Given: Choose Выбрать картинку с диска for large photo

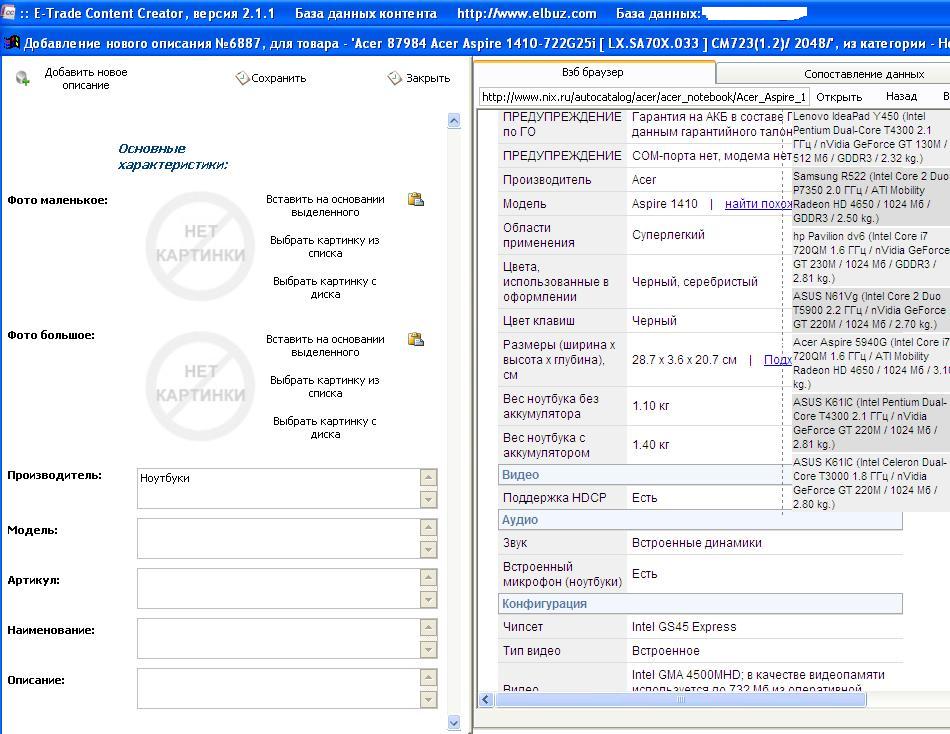Looking at the screenshot, I should pos(325,428).
